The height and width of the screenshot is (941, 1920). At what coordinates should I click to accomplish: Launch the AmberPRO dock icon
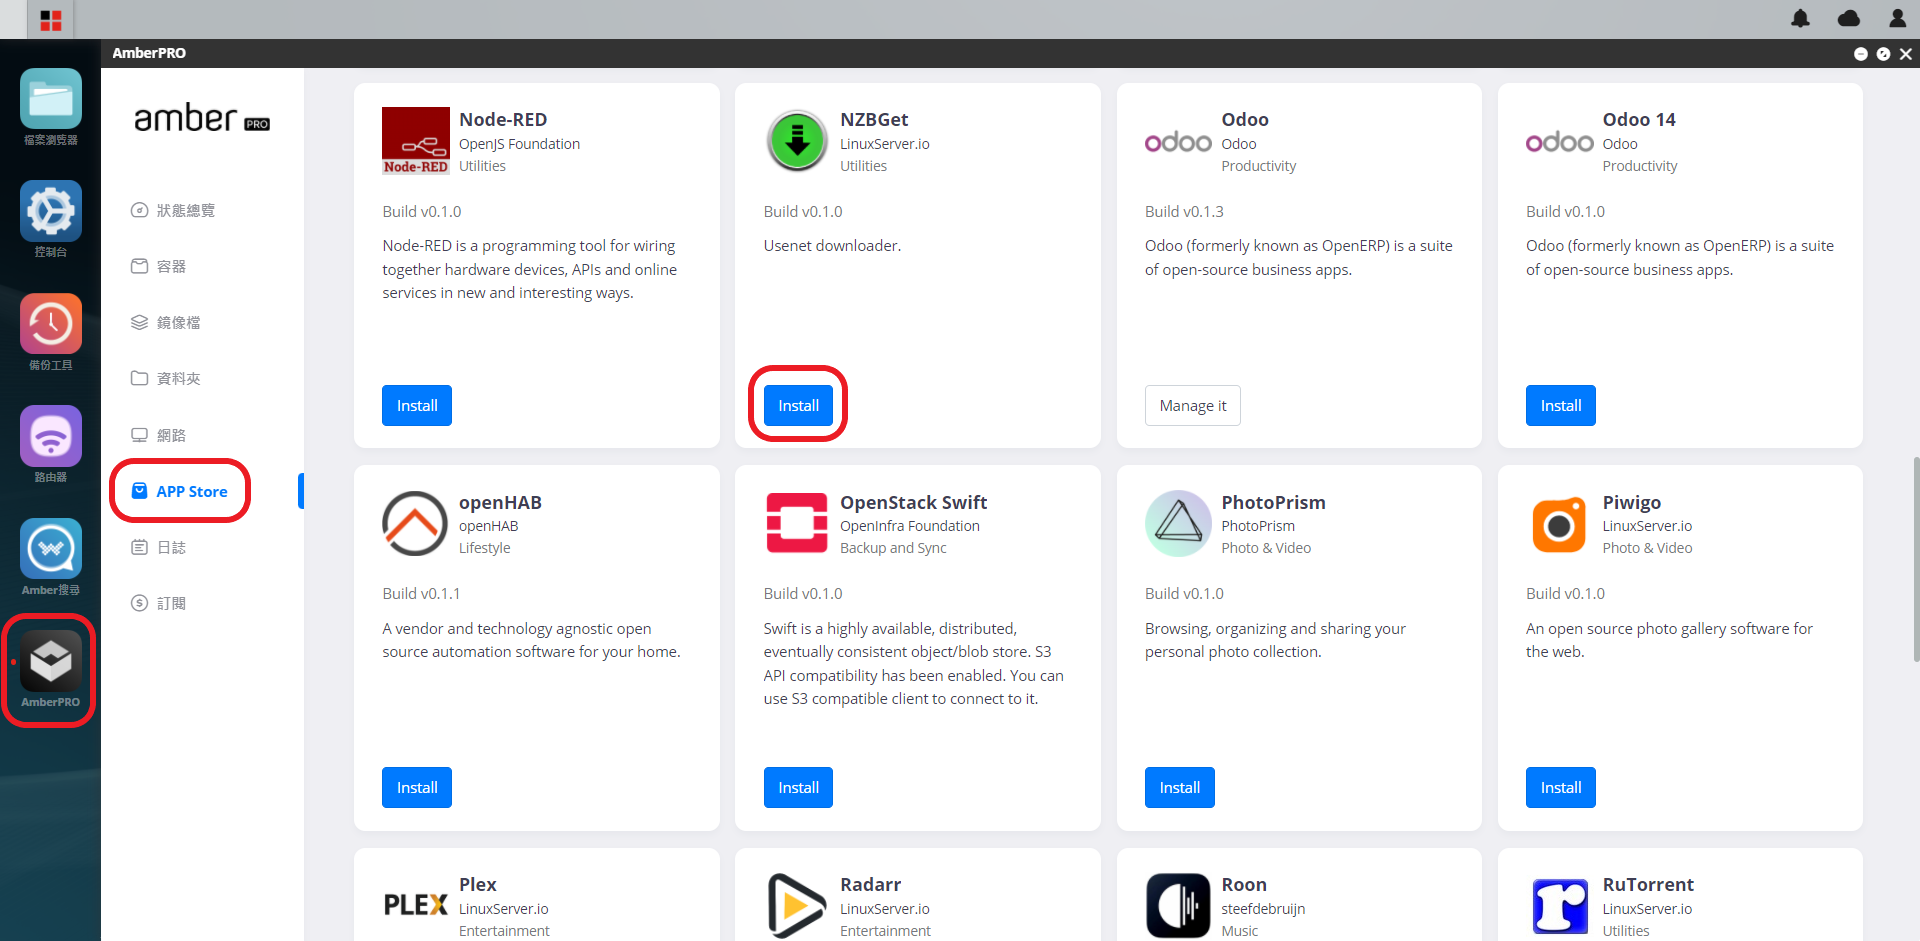point(51,661)
